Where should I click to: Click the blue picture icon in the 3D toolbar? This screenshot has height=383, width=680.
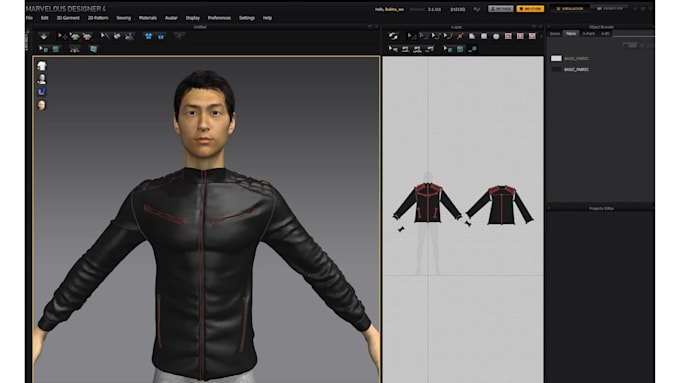(x=93, y=49)
